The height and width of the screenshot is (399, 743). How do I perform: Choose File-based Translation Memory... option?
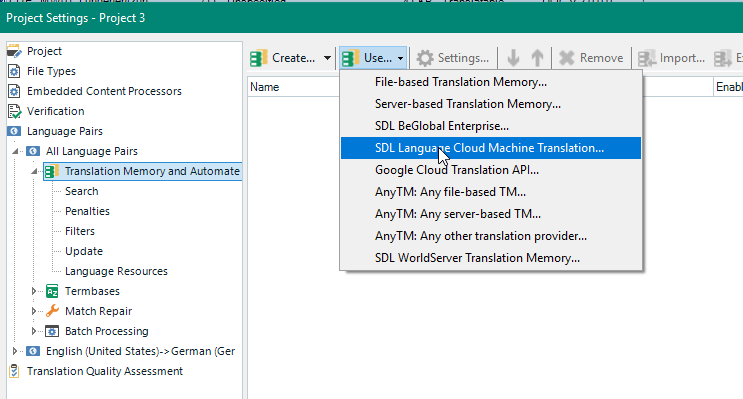point(491,82)
